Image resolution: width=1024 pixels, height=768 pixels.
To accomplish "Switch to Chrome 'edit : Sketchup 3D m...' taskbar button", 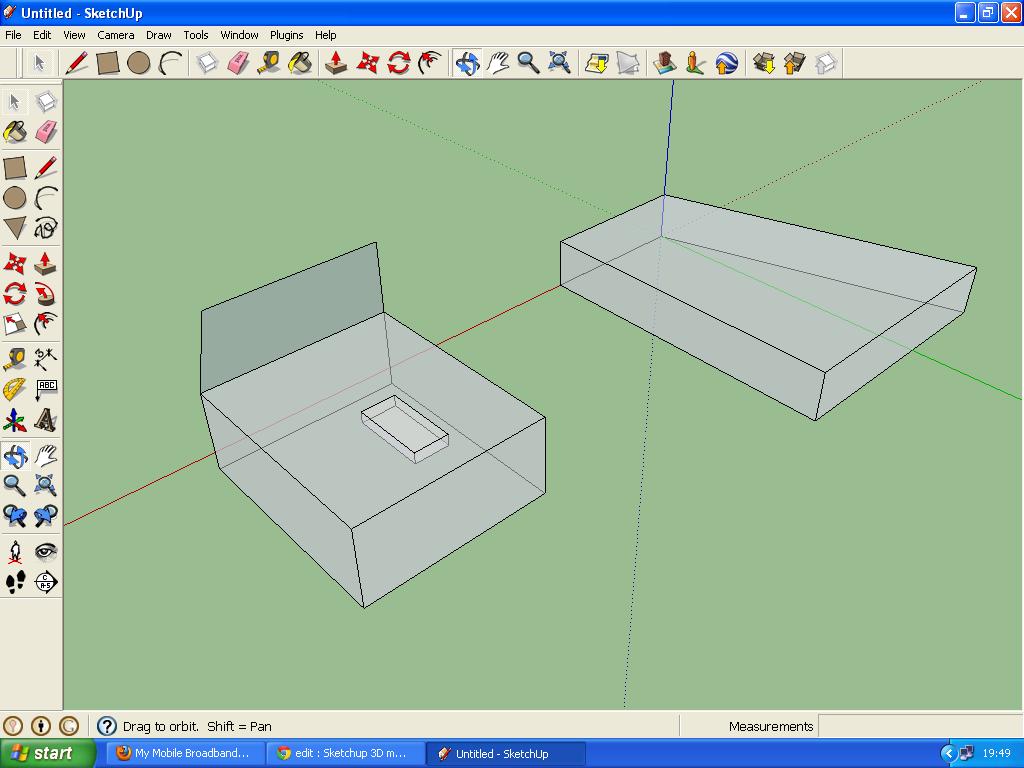I will point(345,753).
